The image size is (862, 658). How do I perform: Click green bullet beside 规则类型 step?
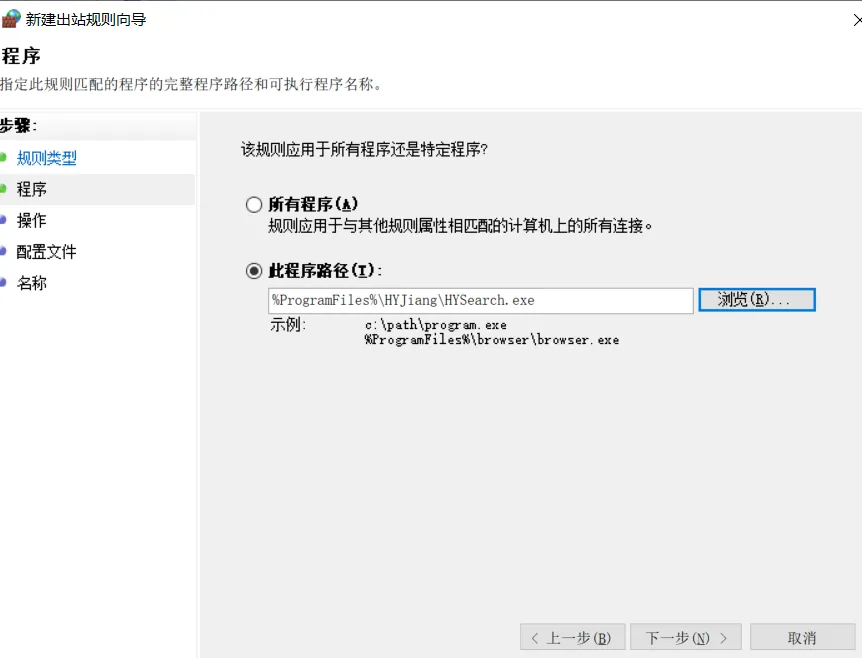[4, 158]
